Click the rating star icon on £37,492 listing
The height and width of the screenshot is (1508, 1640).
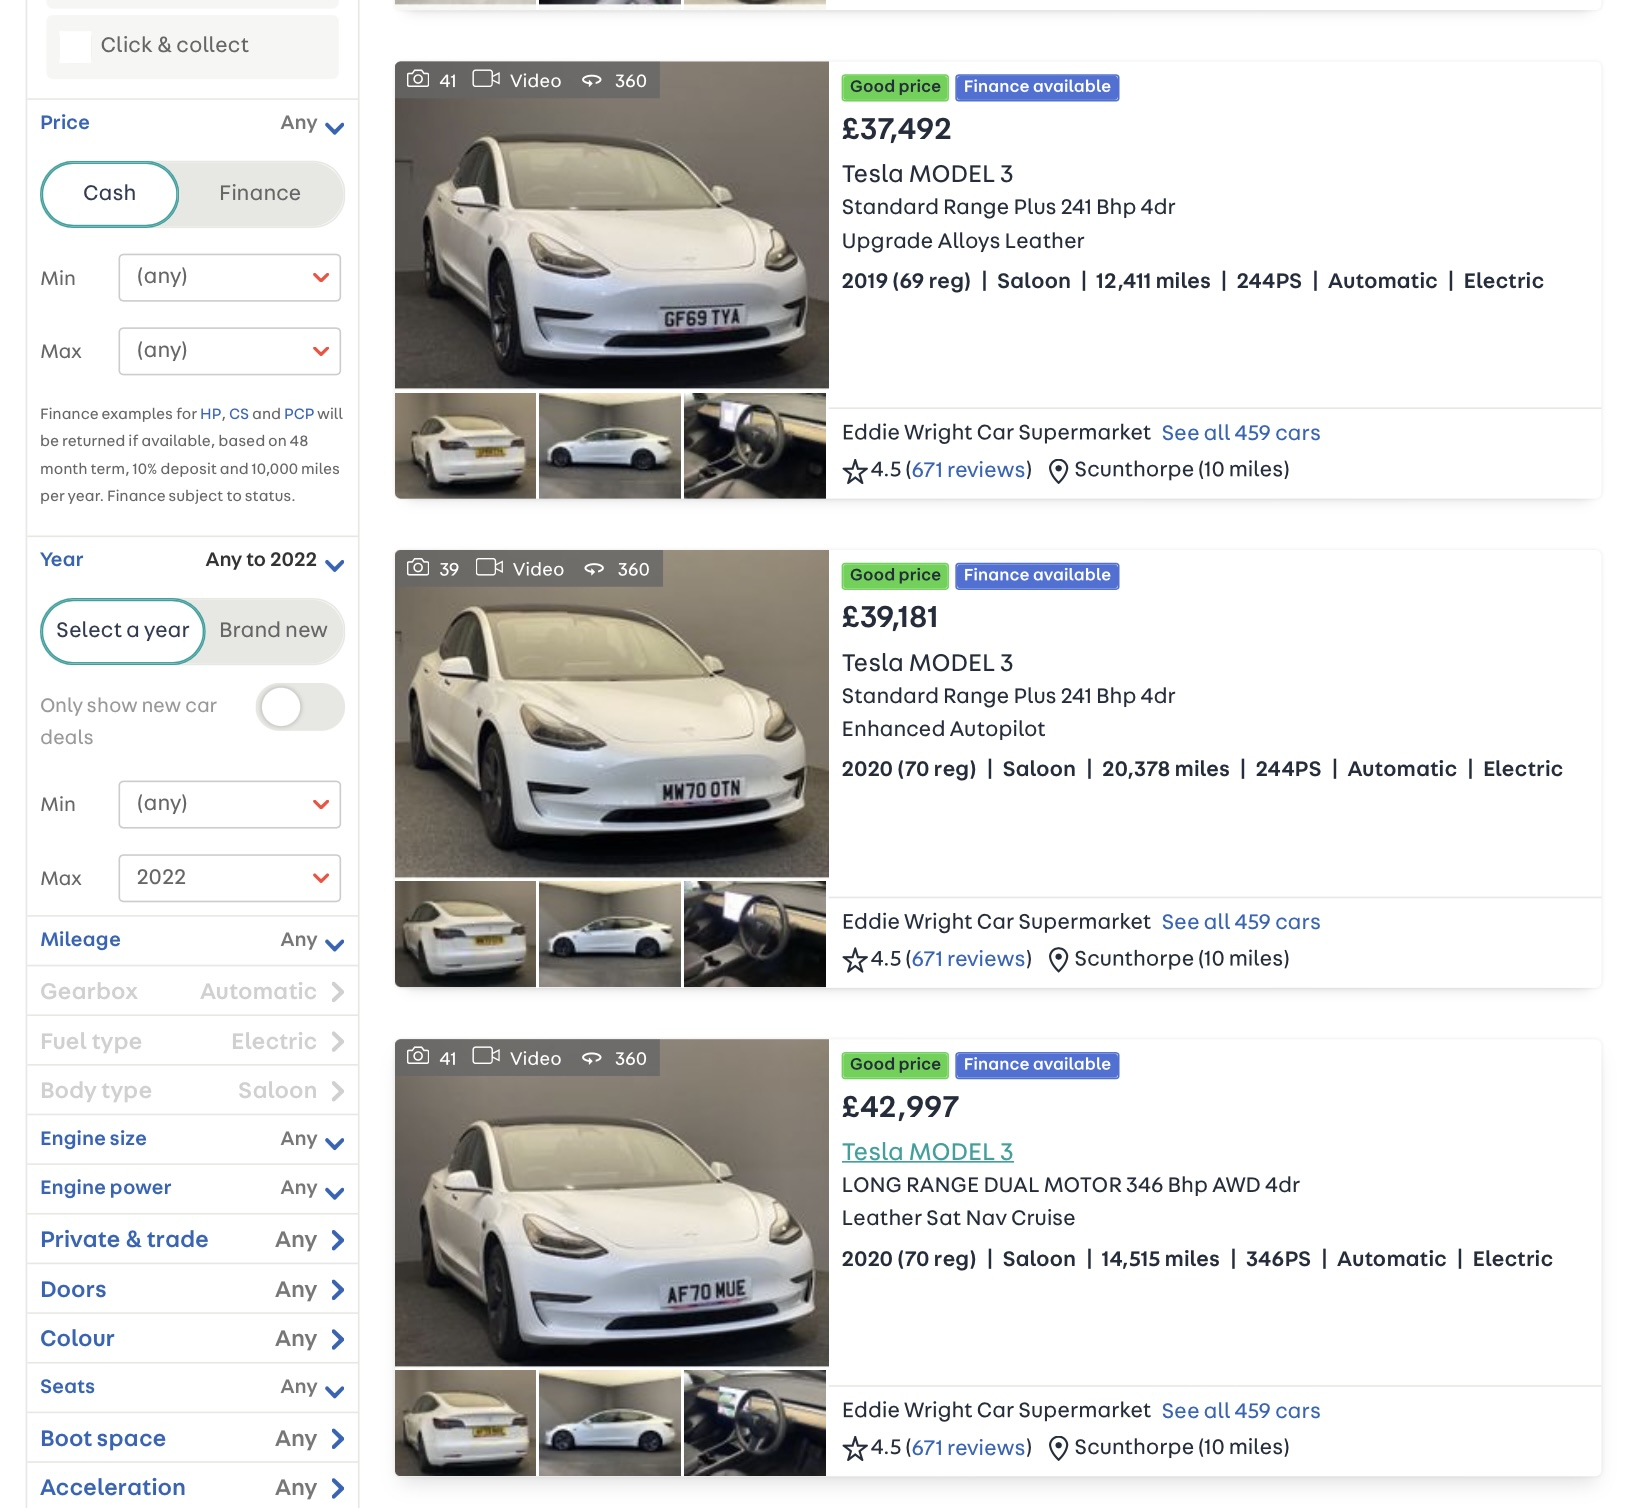pyautogui.click(x=855, y=471)
